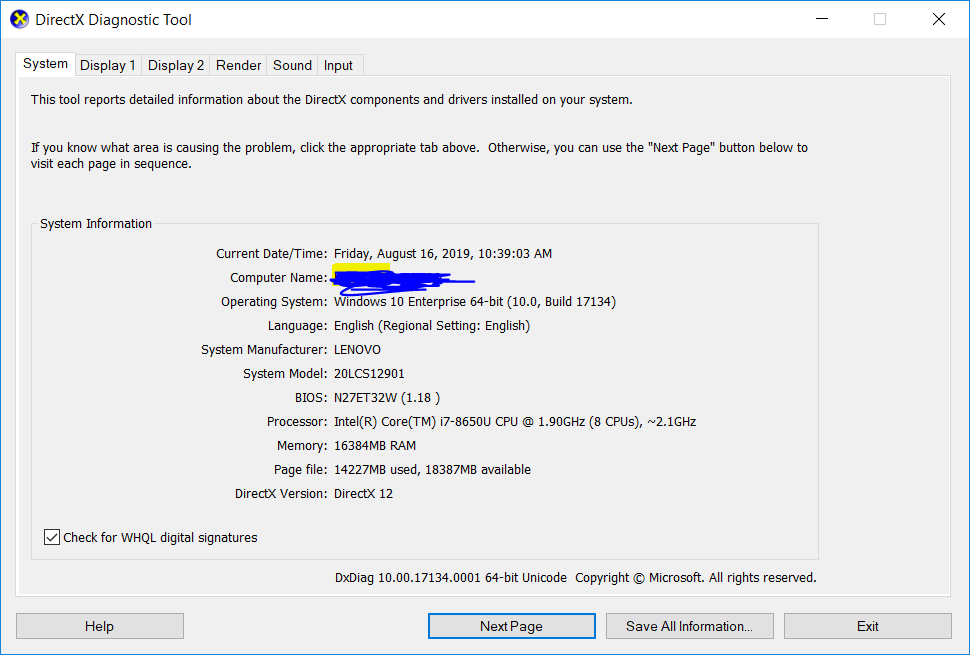Click the BIOS value 'N27ET32W (1.18 )'
Viewport: 970px width, 655px height.
pos(387,398)
